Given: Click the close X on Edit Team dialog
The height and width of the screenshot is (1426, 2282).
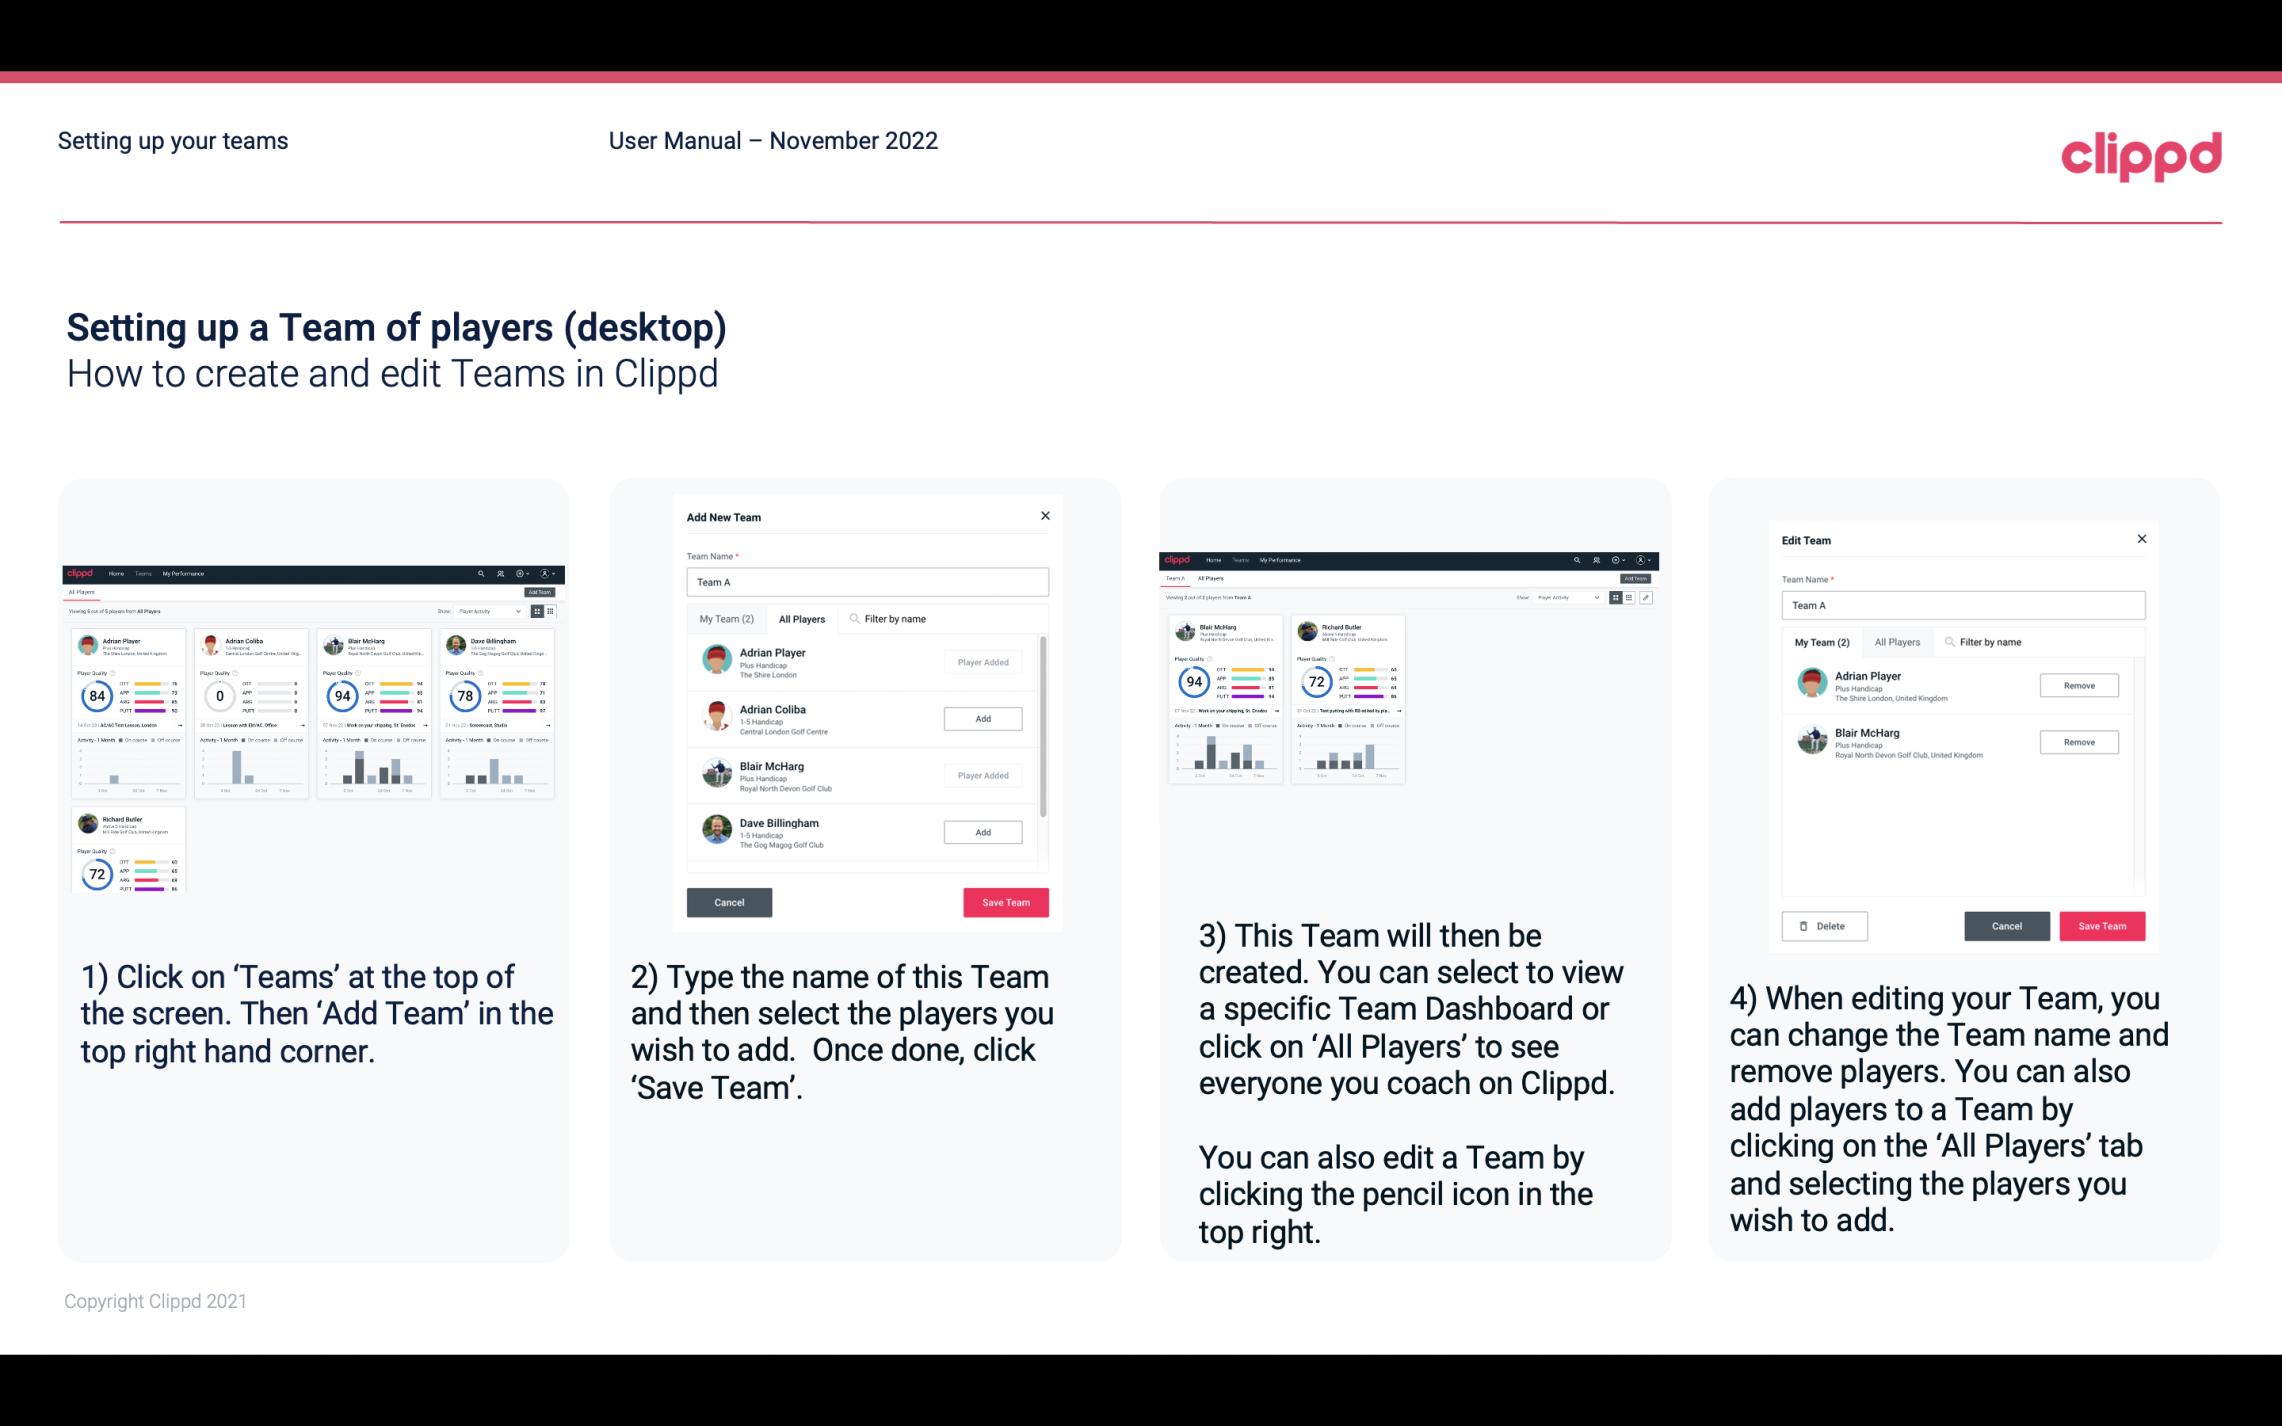Looking at the screenshot, I should 2141,540.
